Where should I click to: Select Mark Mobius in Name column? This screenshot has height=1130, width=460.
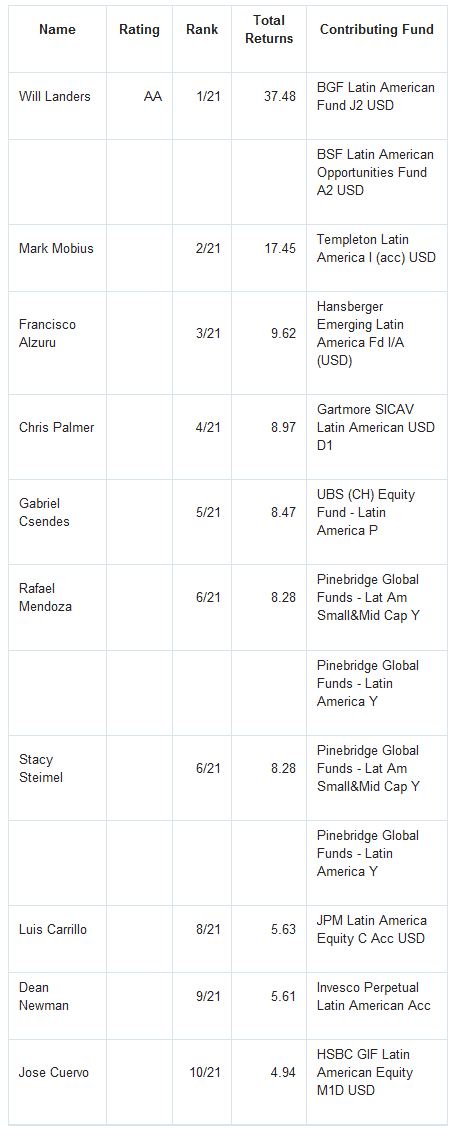tap(56, 249)
